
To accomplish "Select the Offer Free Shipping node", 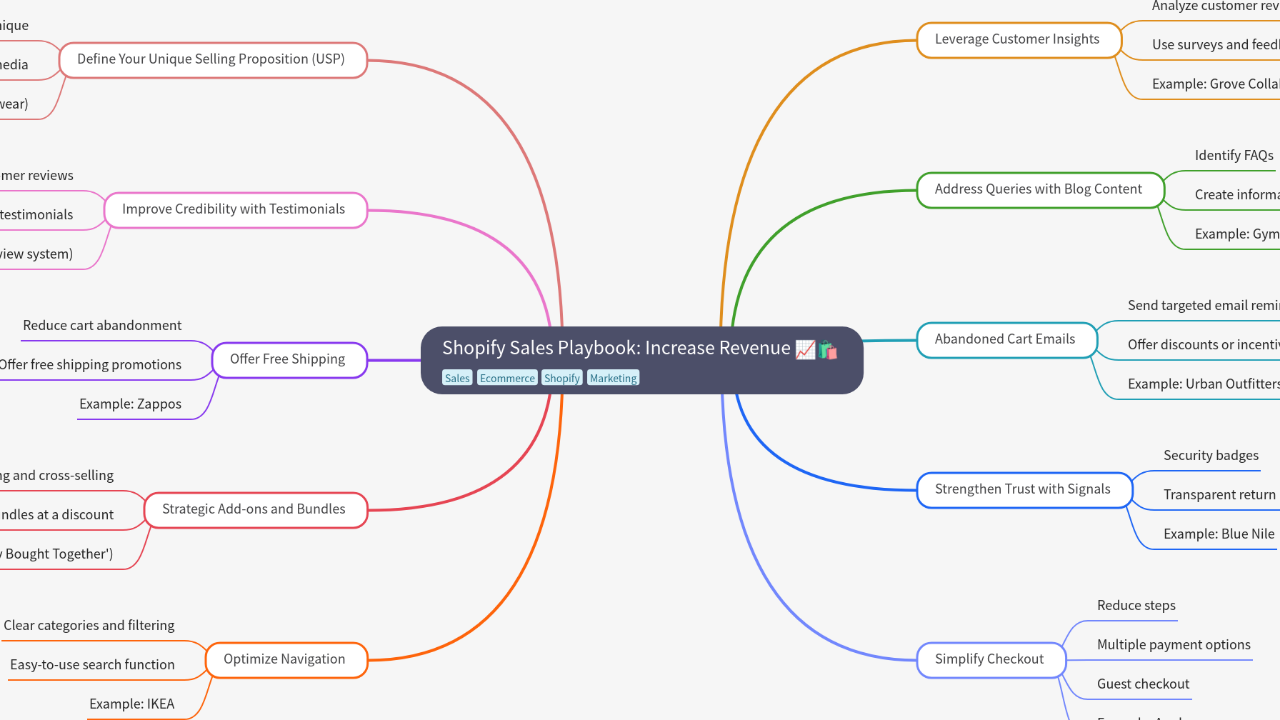I will [288, 359].
